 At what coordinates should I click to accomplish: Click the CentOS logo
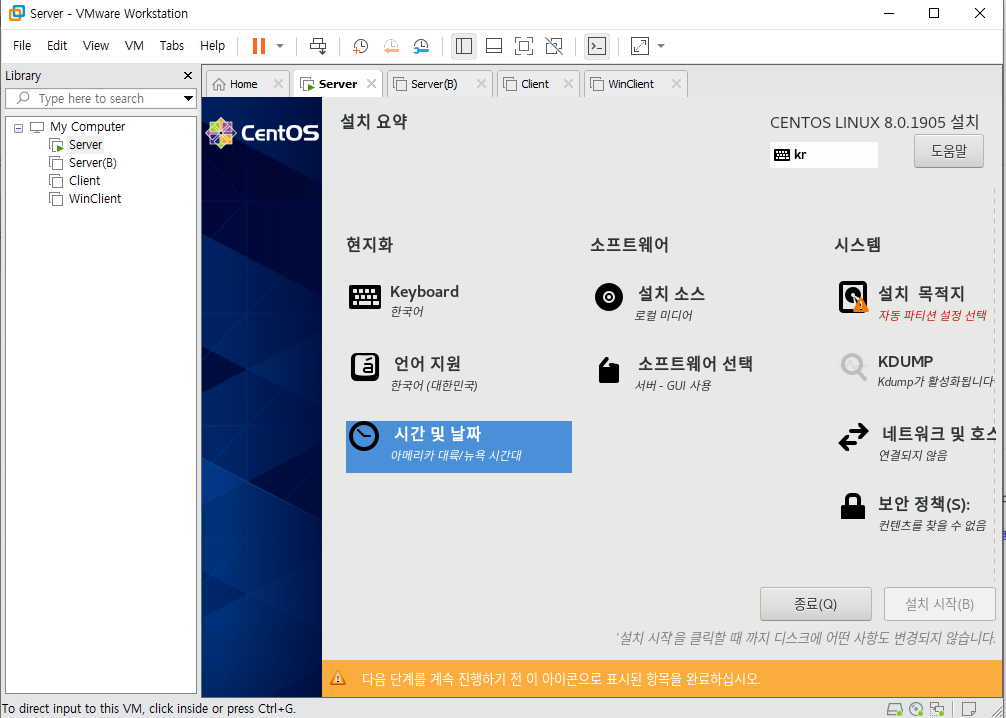(262, 133)
